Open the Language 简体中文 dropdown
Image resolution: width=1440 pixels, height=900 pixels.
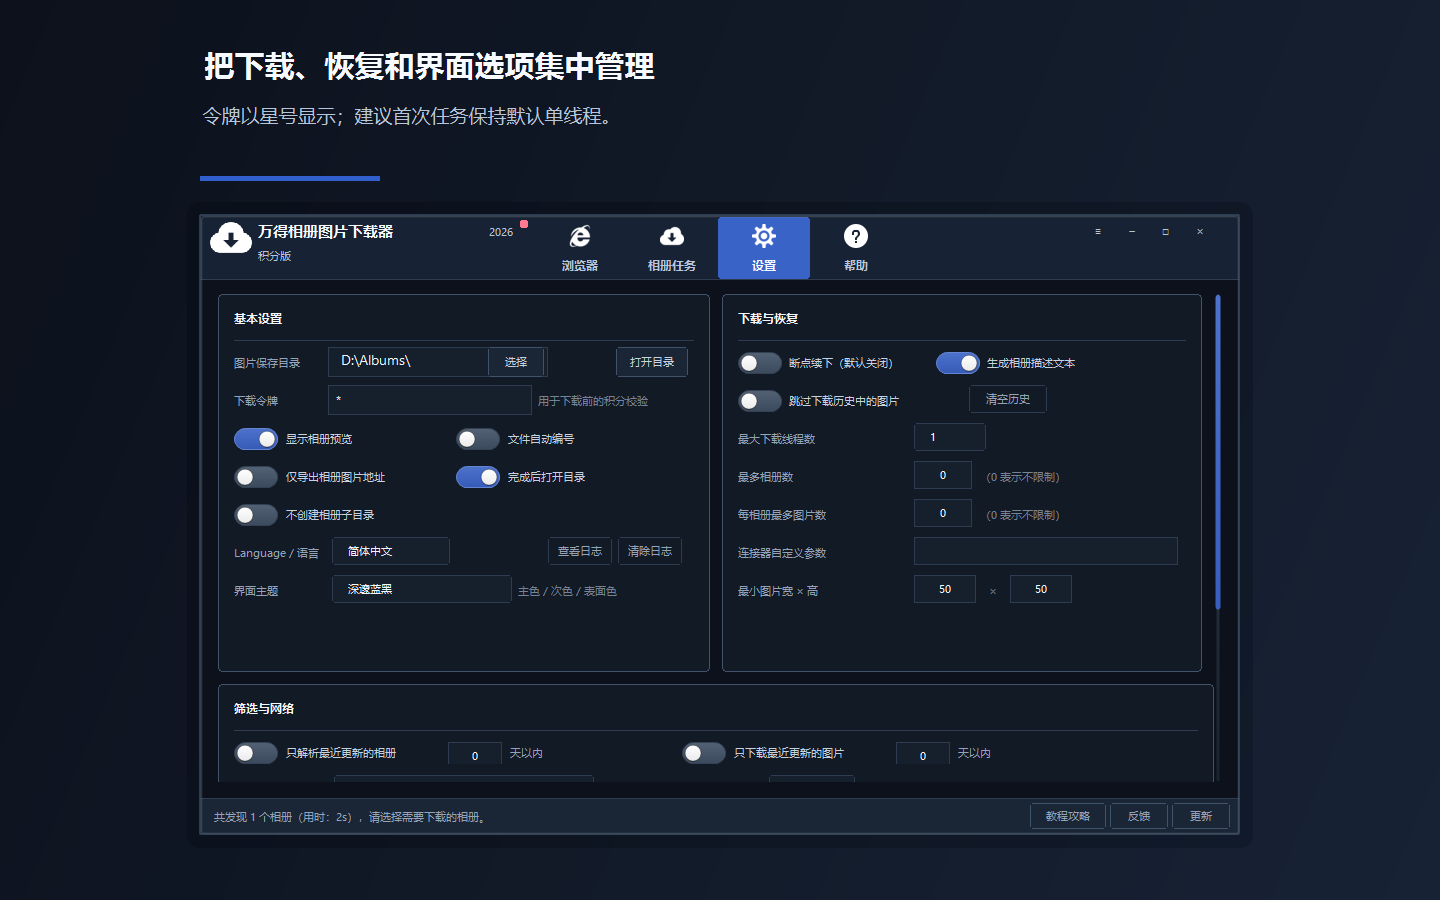pos(391,551)
